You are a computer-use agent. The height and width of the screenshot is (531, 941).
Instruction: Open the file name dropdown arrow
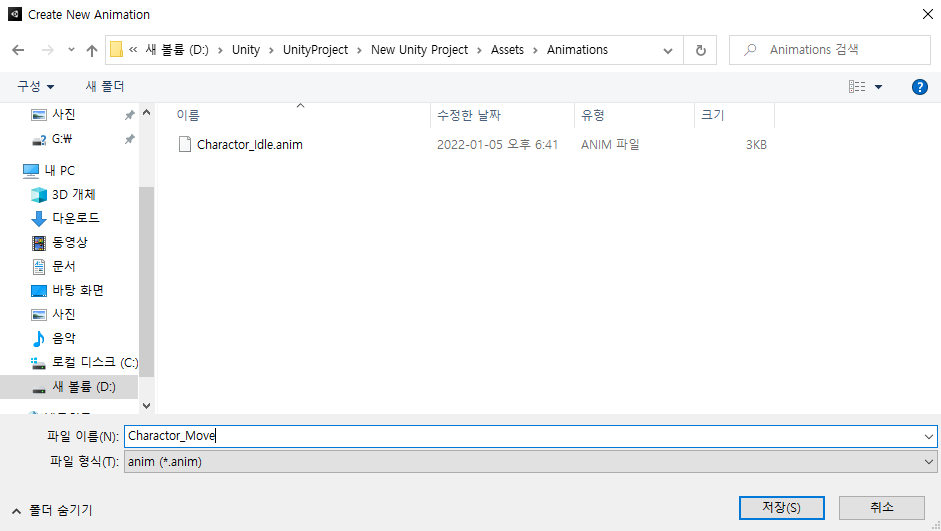[928, 436]
